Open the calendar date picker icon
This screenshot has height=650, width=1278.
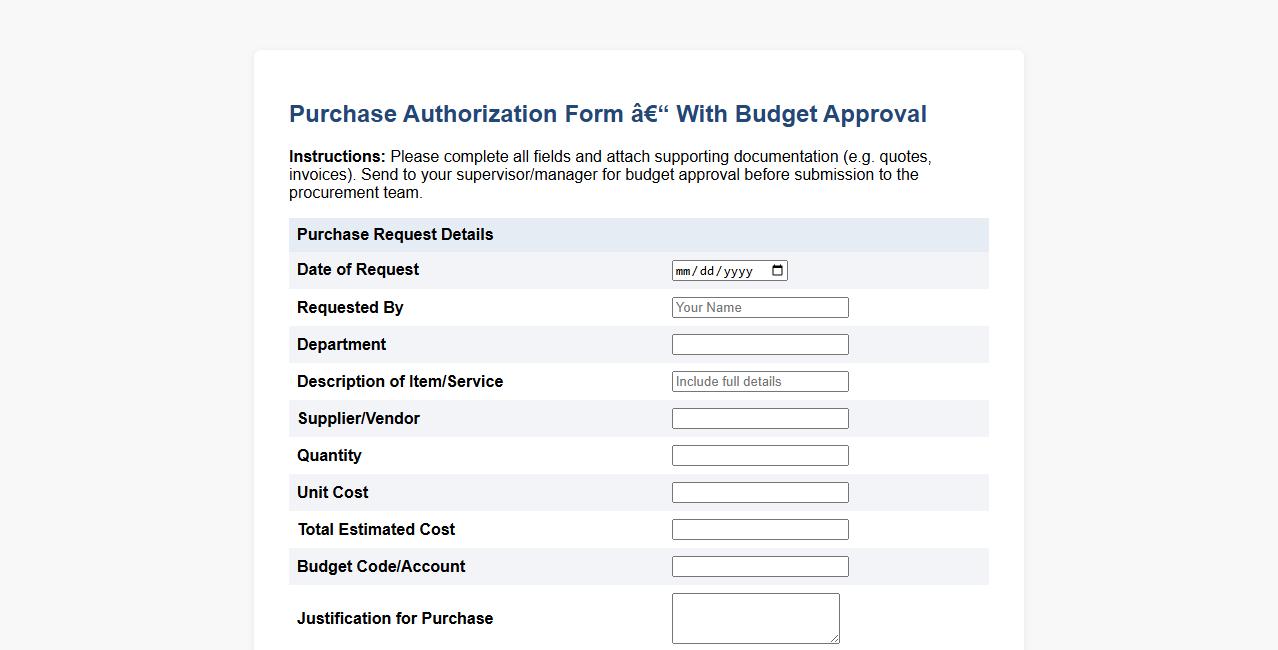point(778,269)
